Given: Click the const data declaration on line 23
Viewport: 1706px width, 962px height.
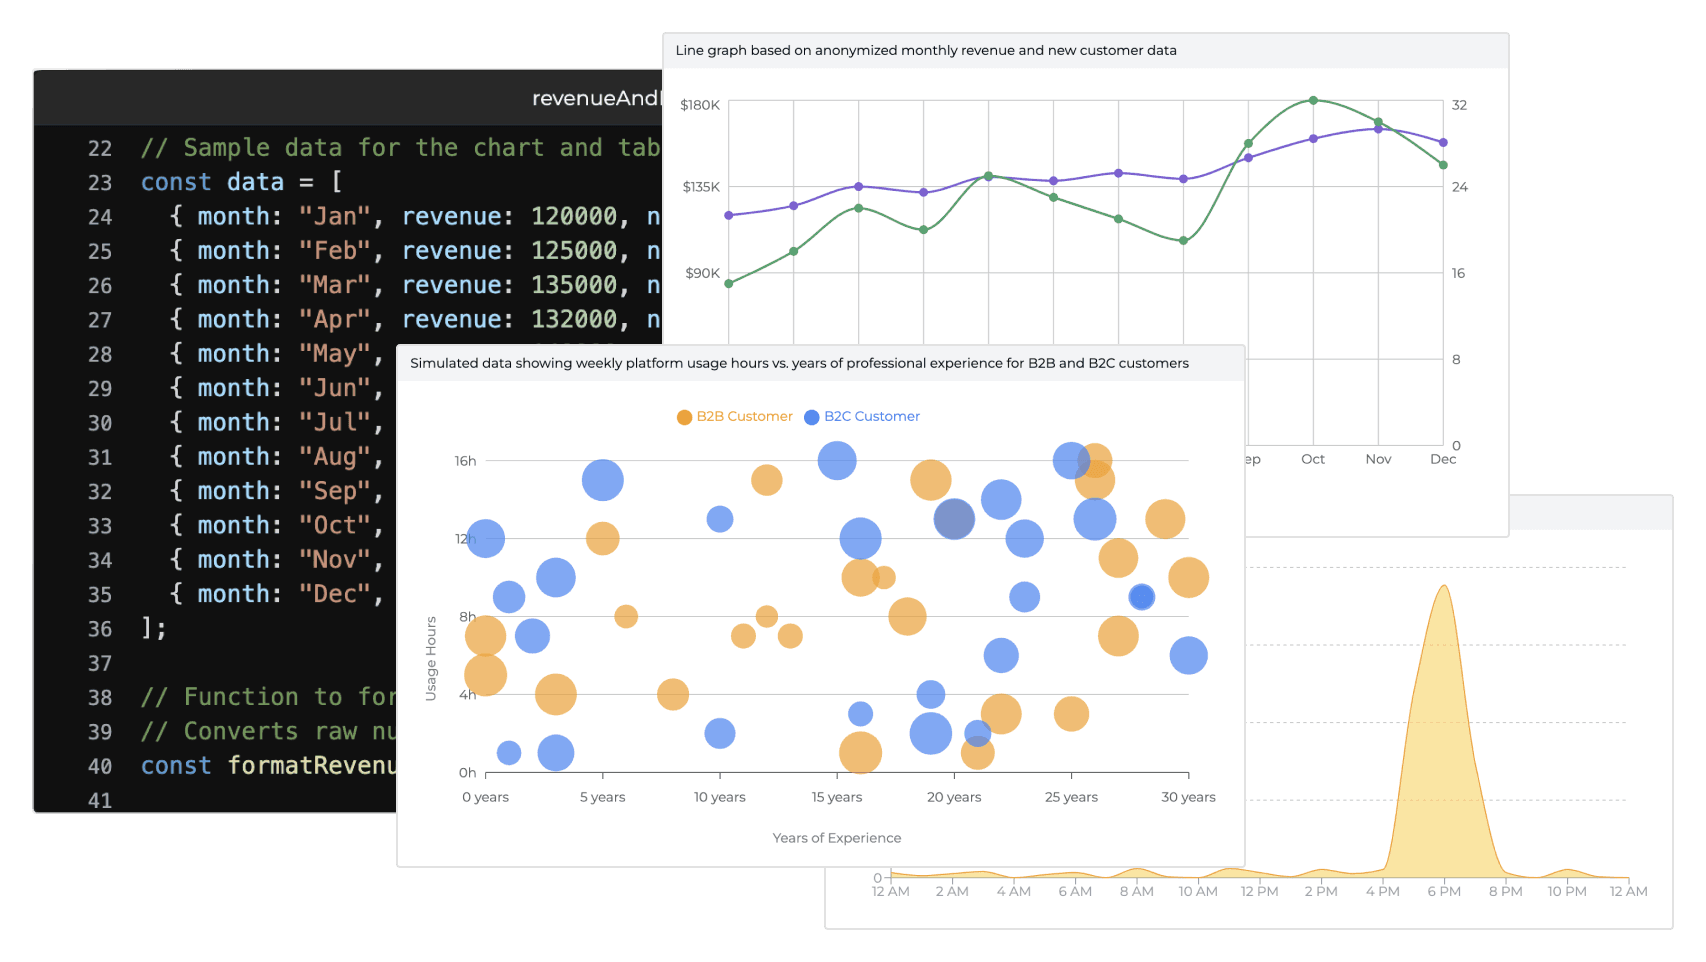Looking at the screenshot, I should click(x=212, y=182).
